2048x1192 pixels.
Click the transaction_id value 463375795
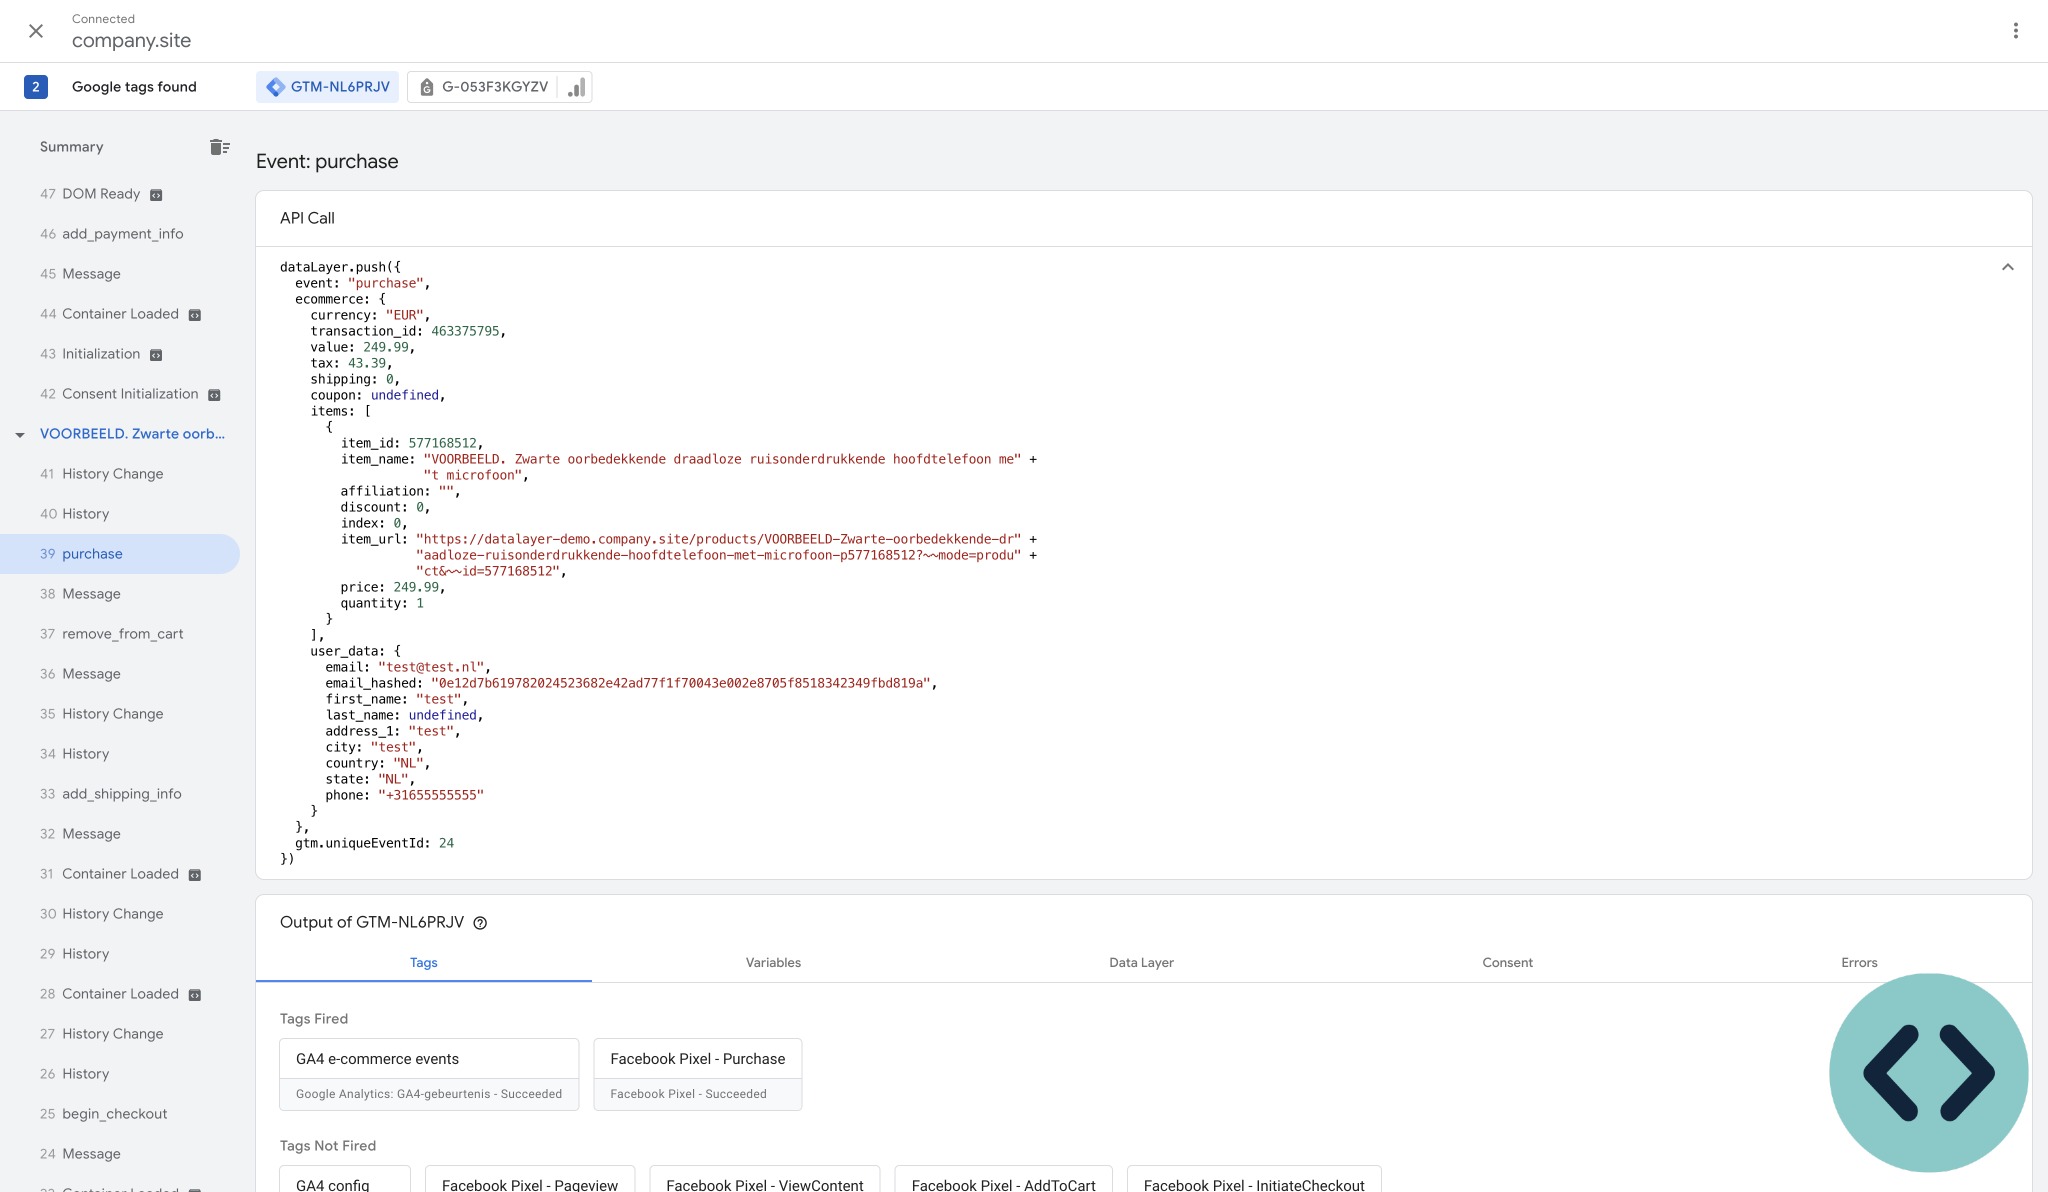point(465,331)
